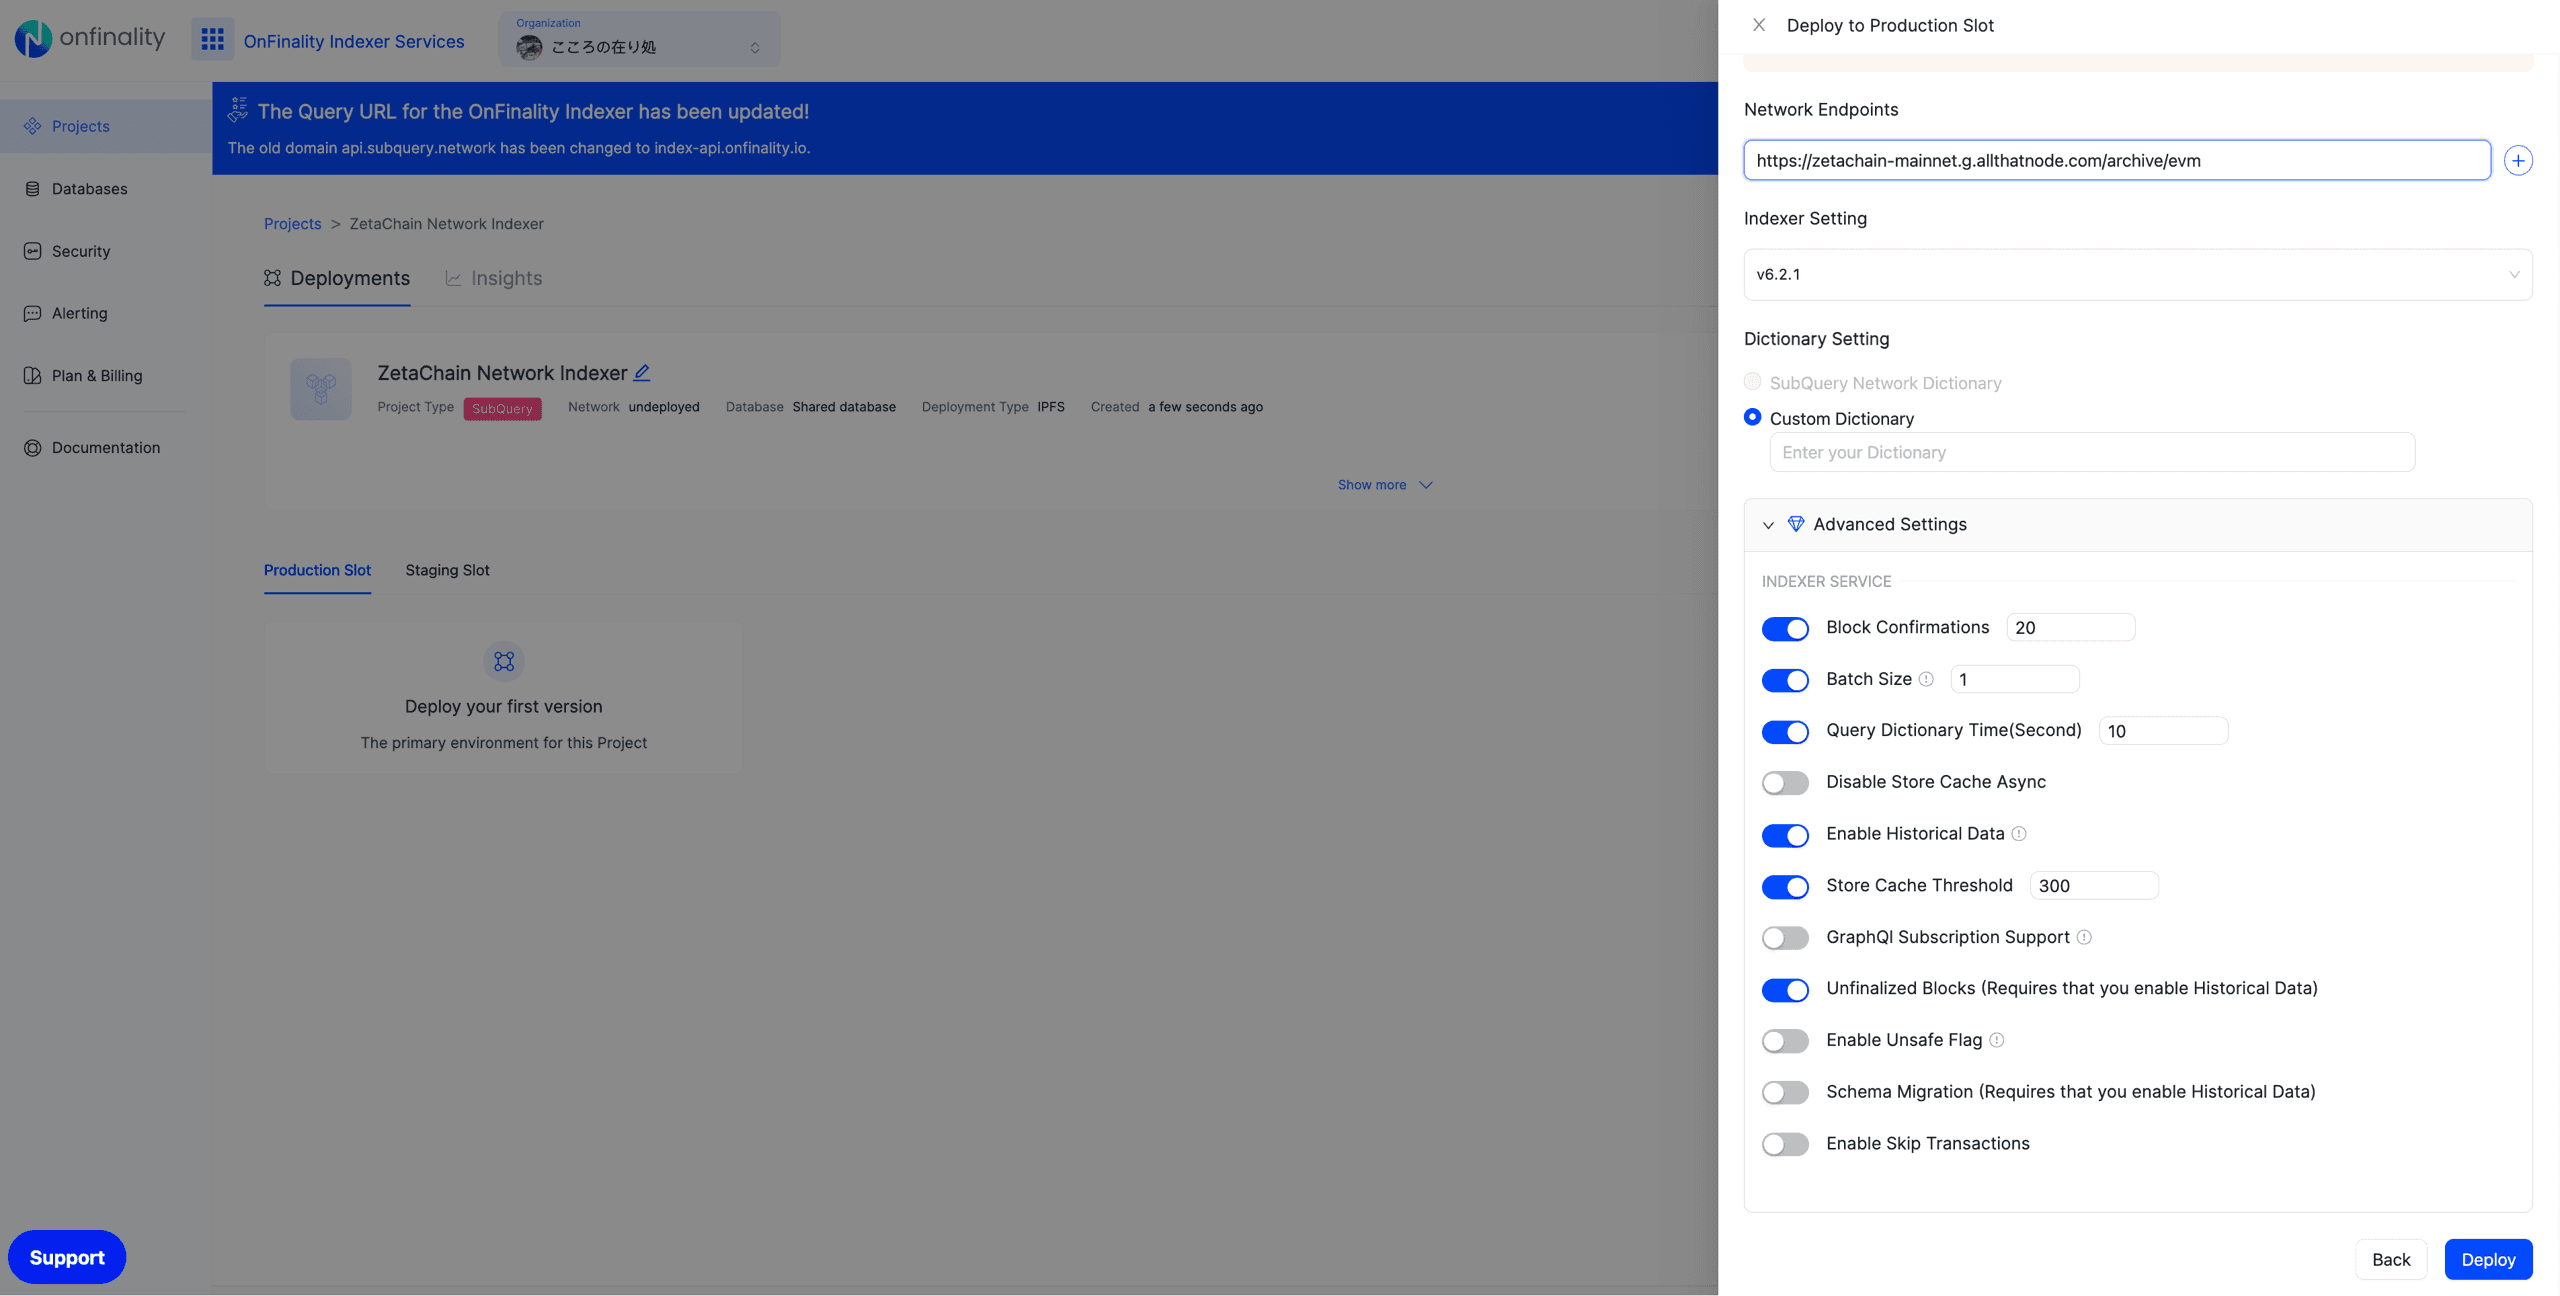2560x1296 pixels.
Task: Add another network endpoint with the plus icon
Action: [2519, 159]
